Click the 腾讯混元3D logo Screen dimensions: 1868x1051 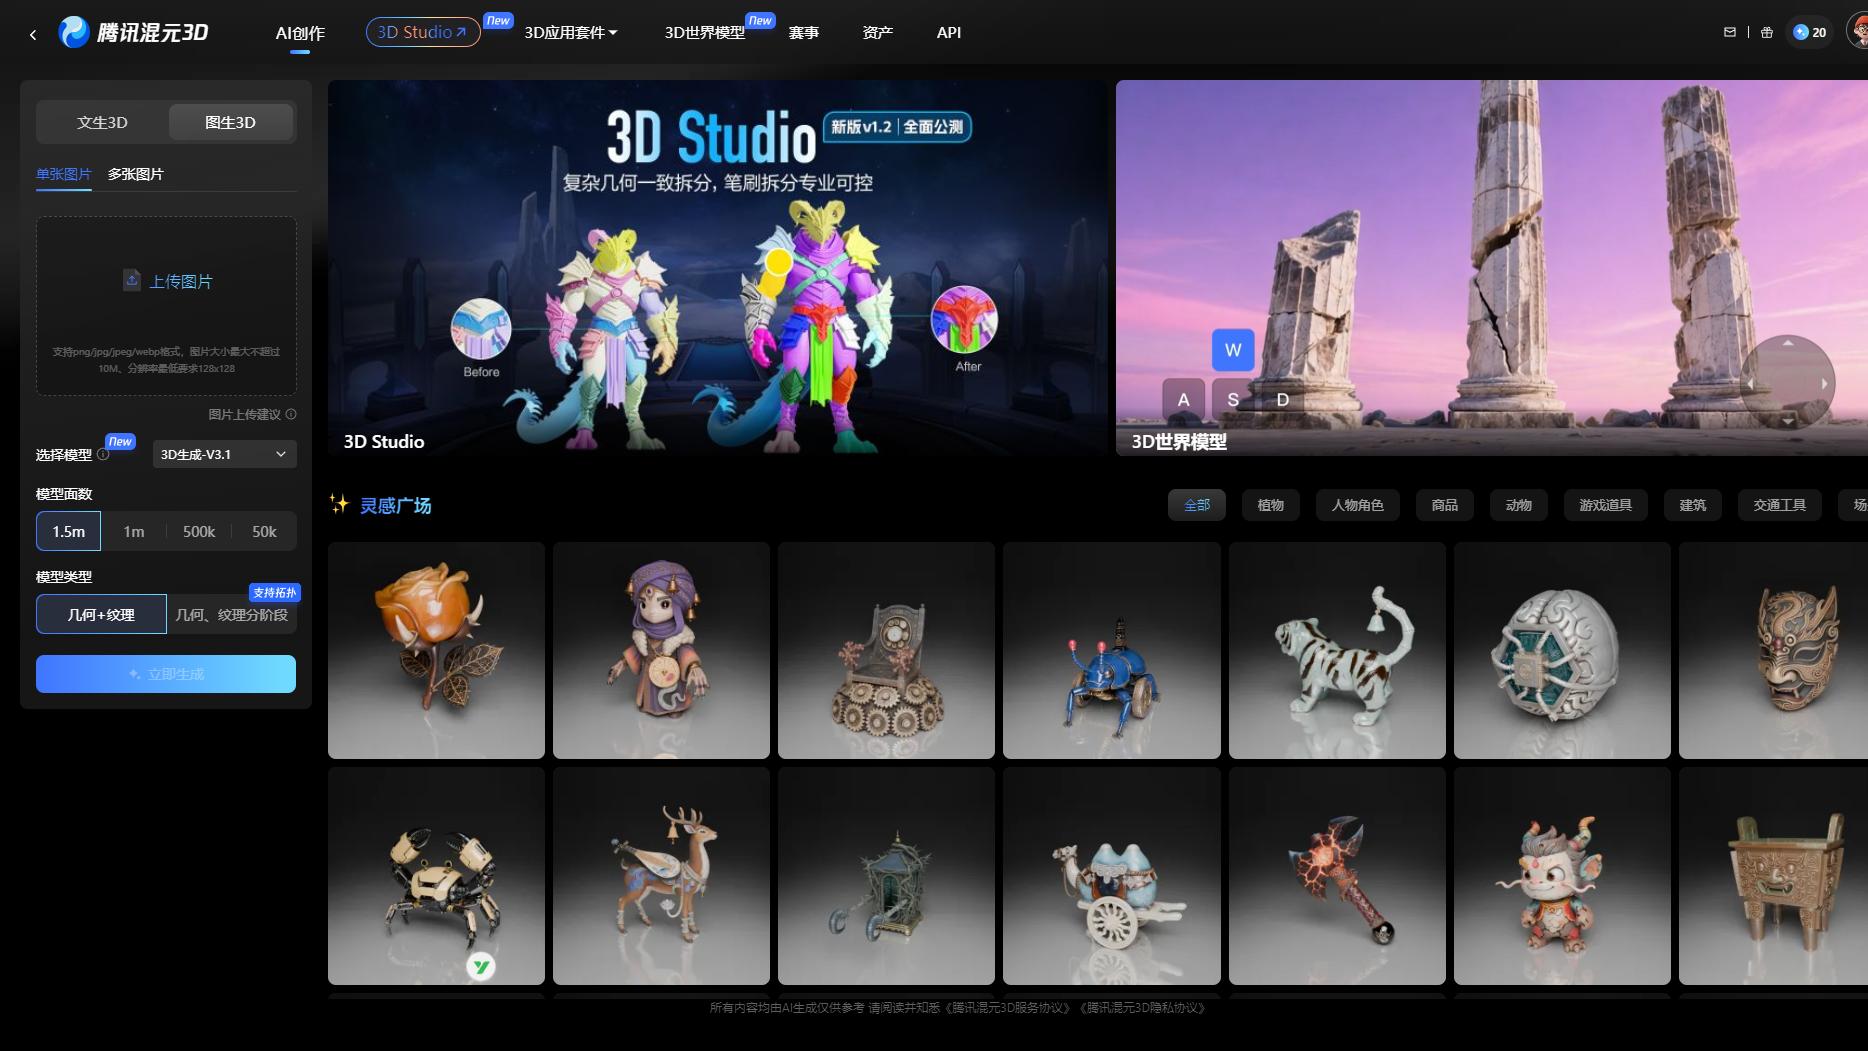pyautogui.click(x=134, y=32)
